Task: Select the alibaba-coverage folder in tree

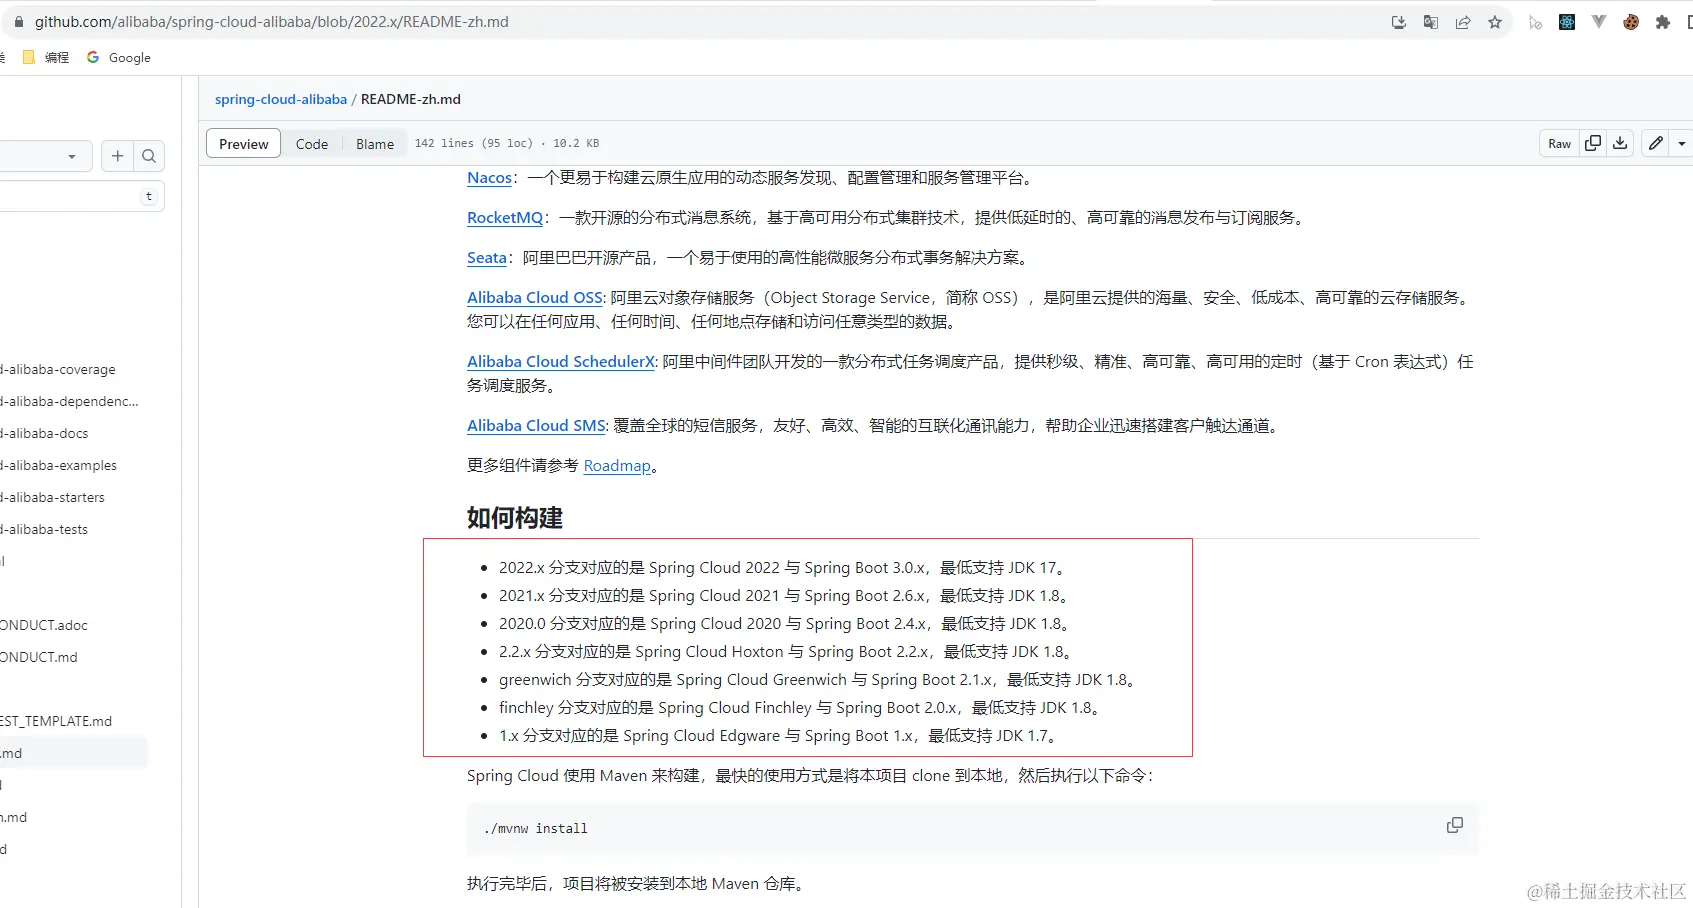Action: click(60, 369)
